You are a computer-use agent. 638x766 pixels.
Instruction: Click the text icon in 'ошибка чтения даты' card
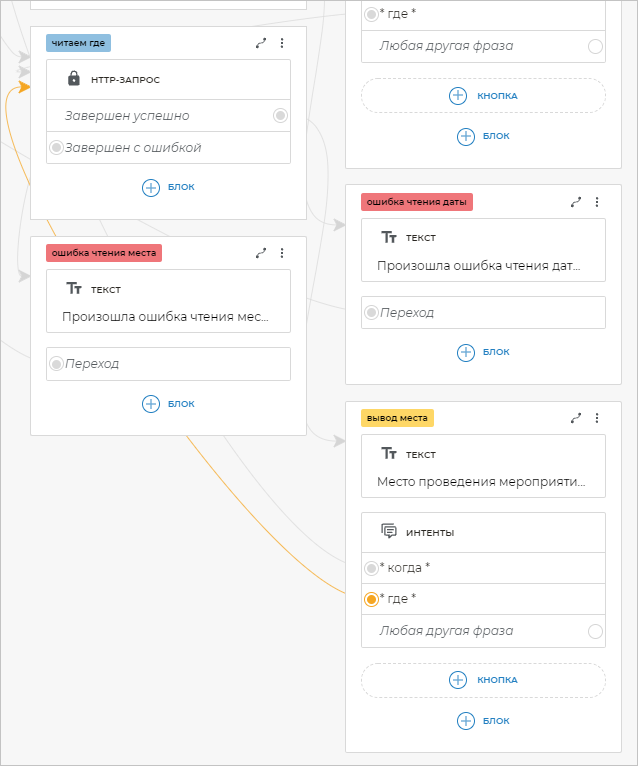pos(389,237)
